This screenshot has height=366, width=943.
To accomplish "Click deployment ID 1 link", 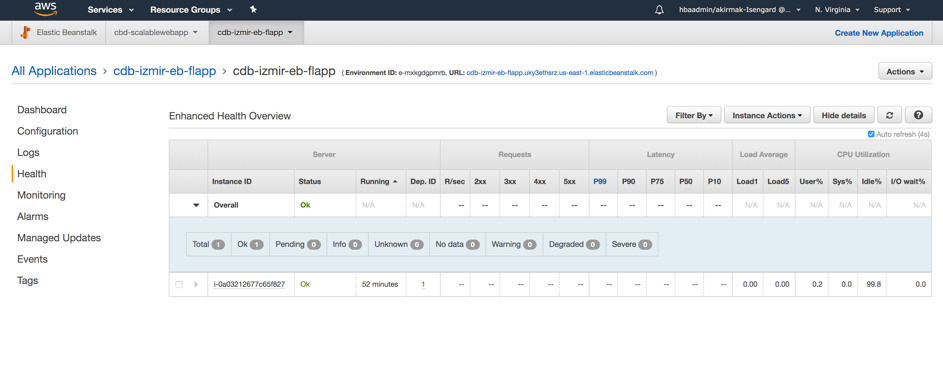I will pos(423,284).
